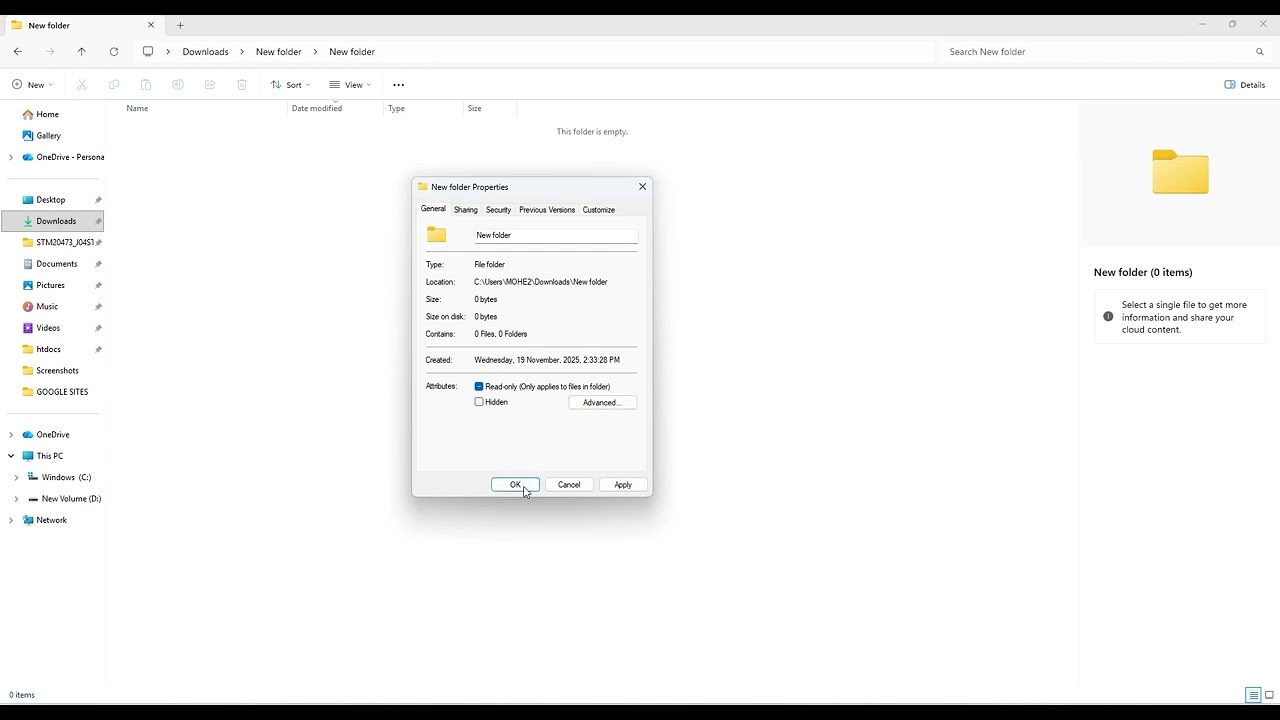1280x720 pixels.
Task: Click the folder name text field
Action: coord(555,235)
